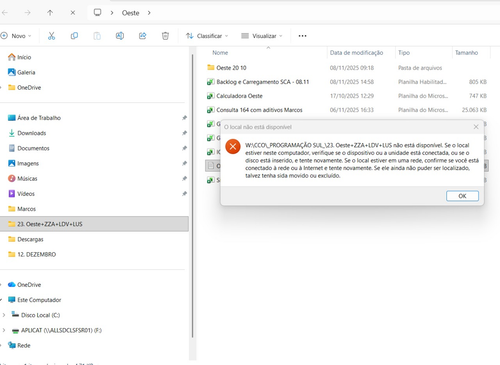Sort by the Tamanho column header
500x365 pixels.
(466, 53)
